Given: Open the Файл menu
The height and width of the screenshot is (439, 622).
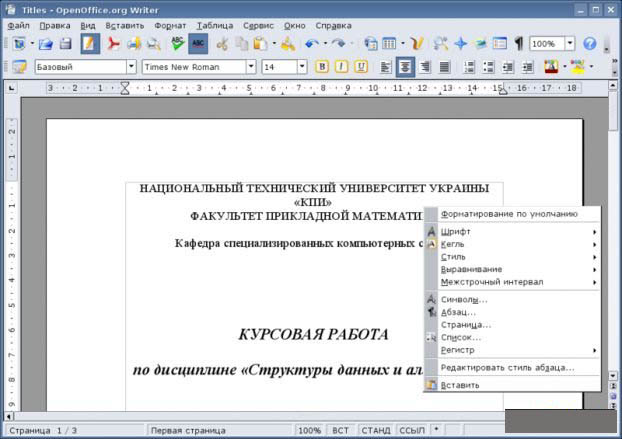Looking at the screenshot, I should tap(18, 26).
